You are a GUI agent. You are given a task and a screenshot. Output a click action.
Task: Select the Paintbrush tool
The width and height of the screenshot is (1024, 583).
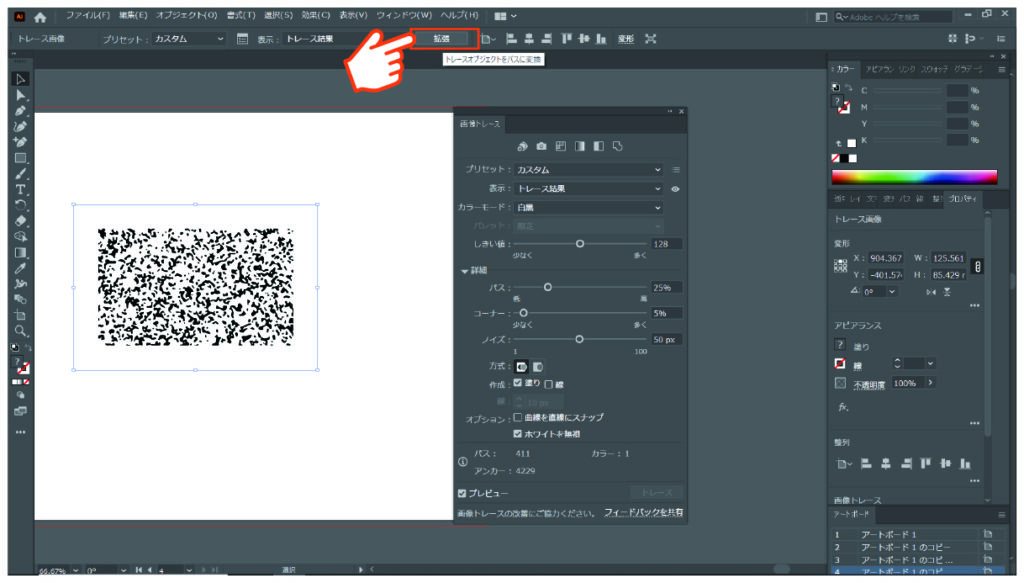coord(20,174)
